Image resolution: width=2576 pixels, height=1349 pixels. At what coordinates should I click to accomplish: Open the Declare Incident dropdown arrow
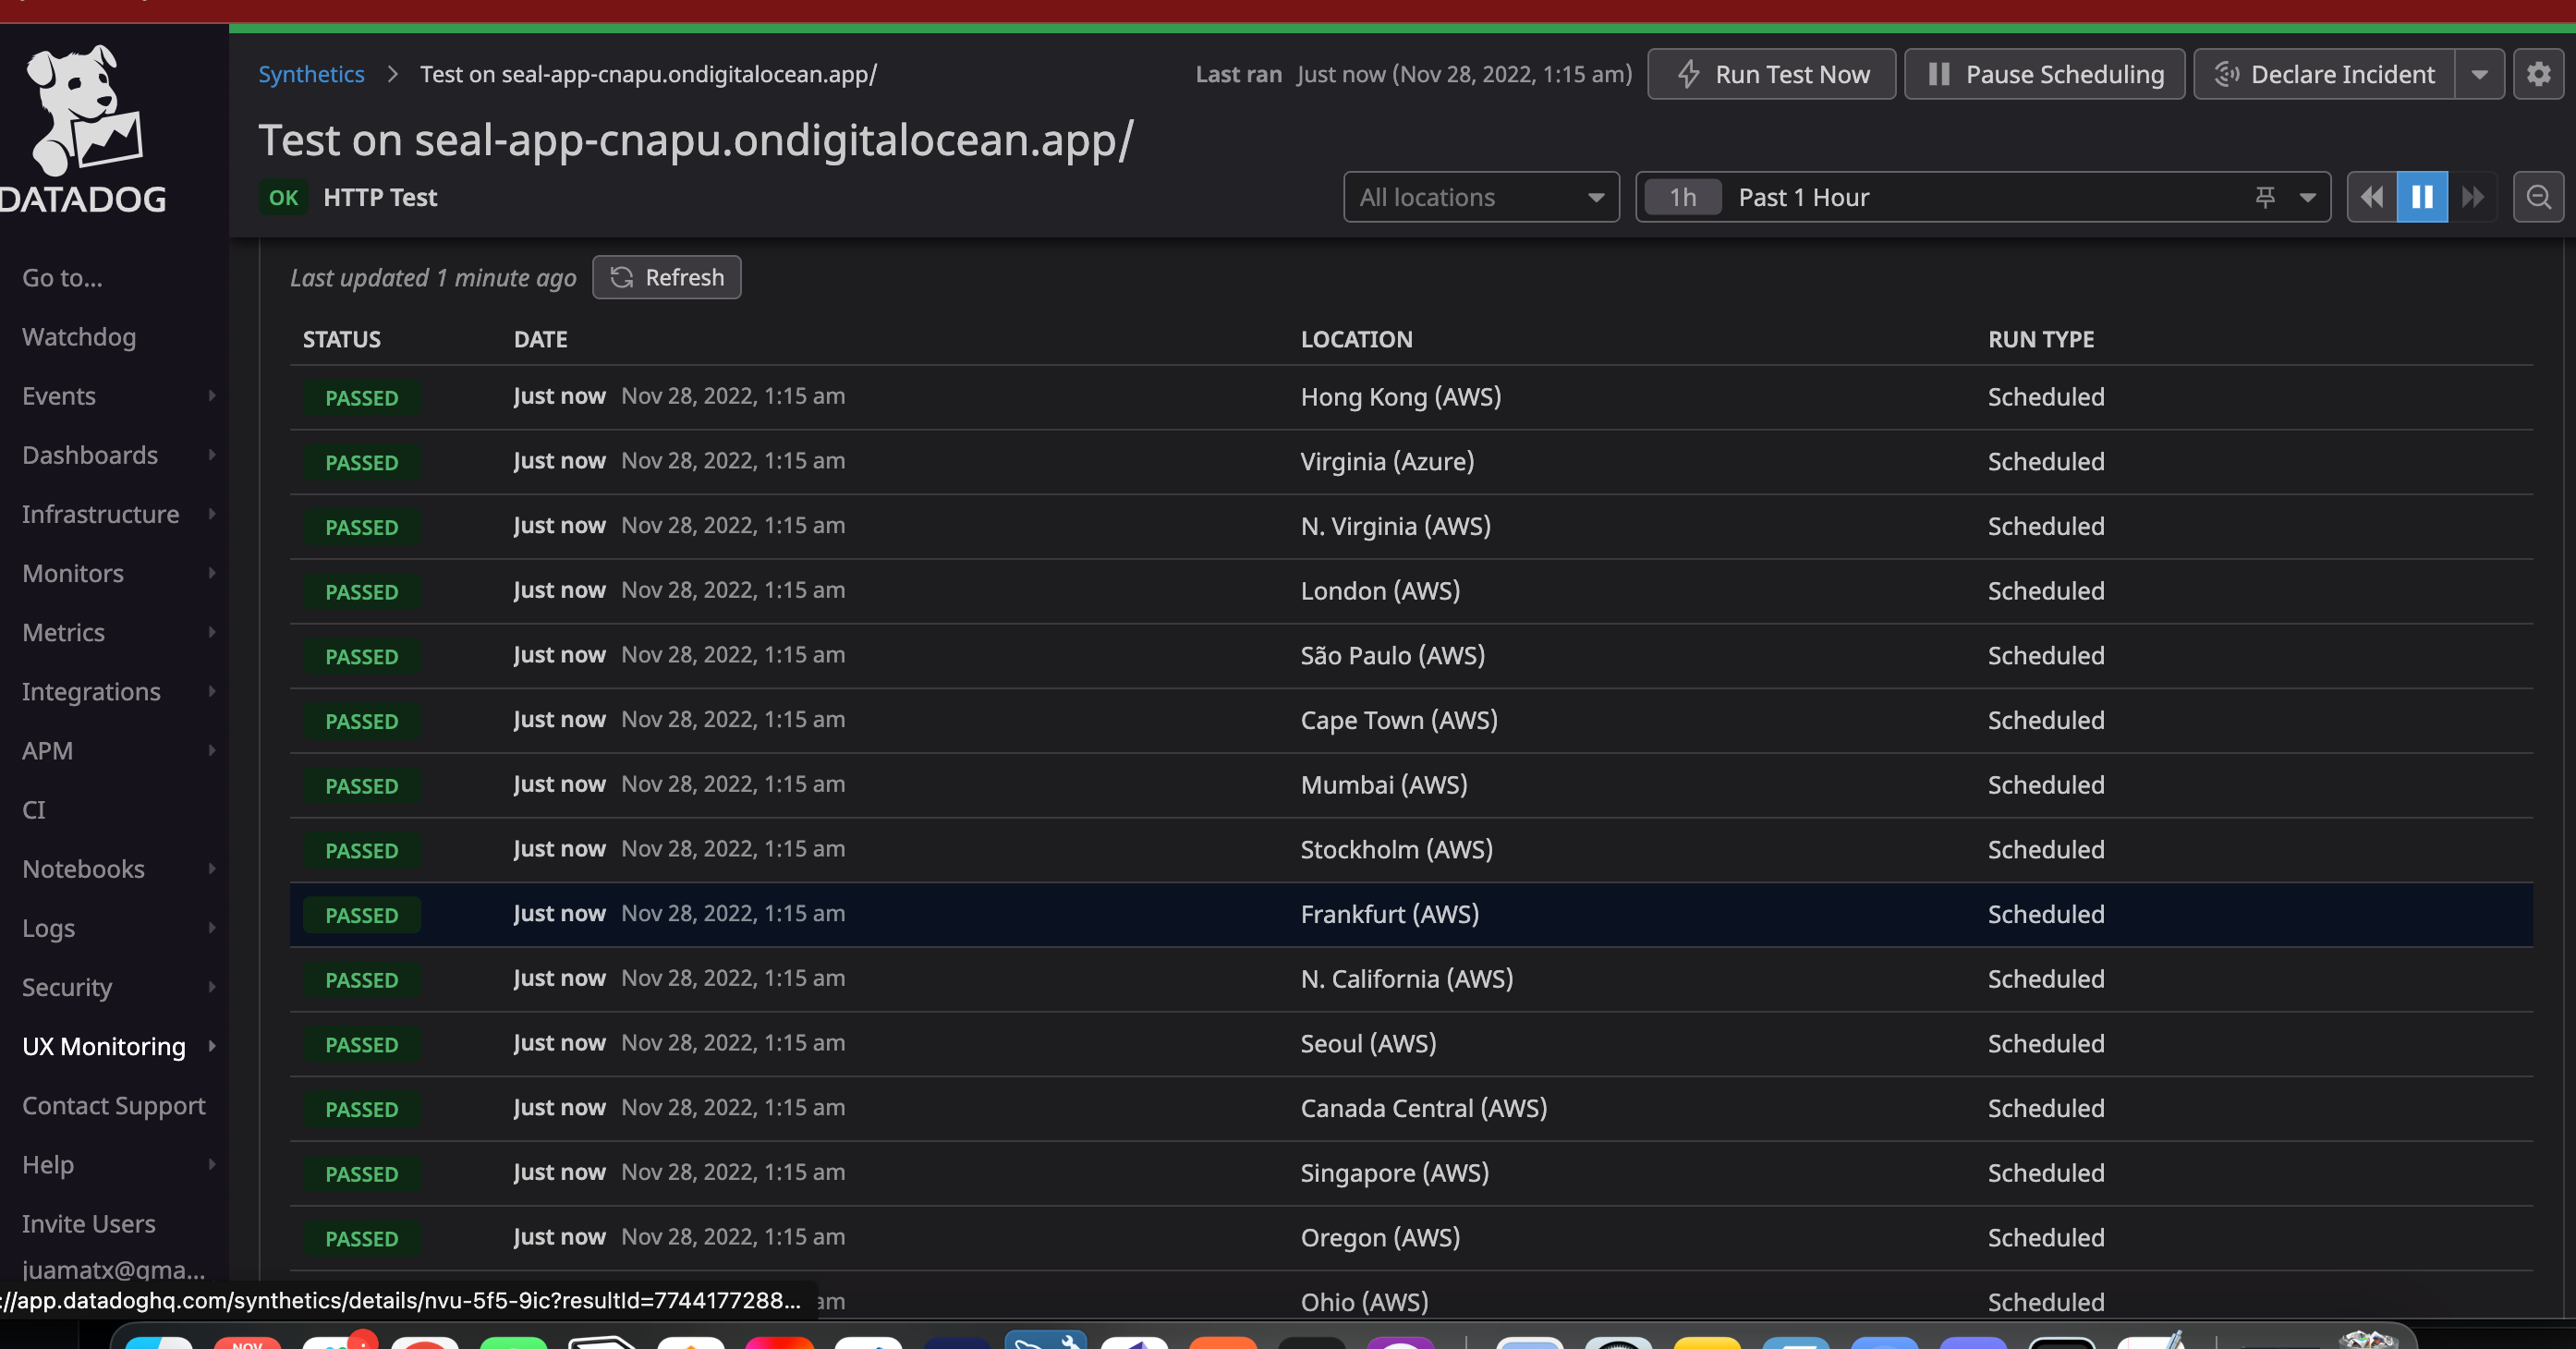click(2479, 74)
